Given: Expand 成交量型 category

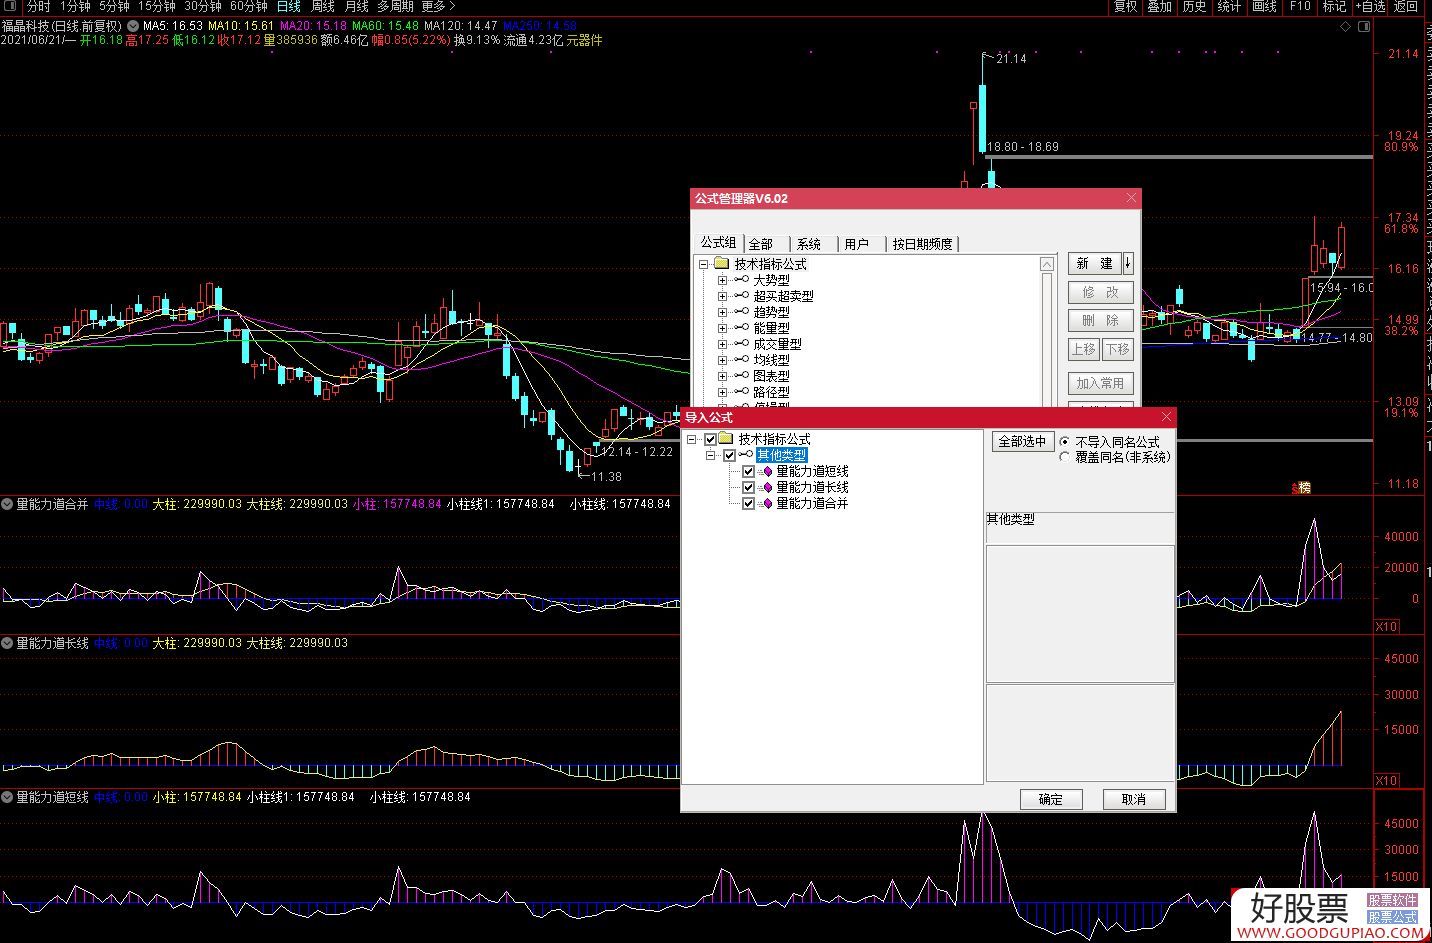Looking at the screenshot, I should 722,344.
